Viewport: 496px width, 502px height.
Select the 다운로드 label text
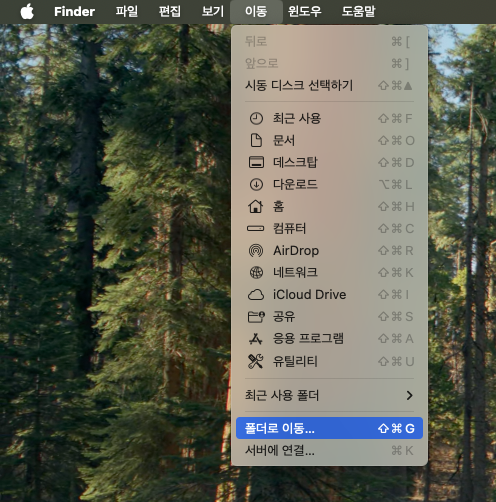pyautogui.click(x=295, y=184)
